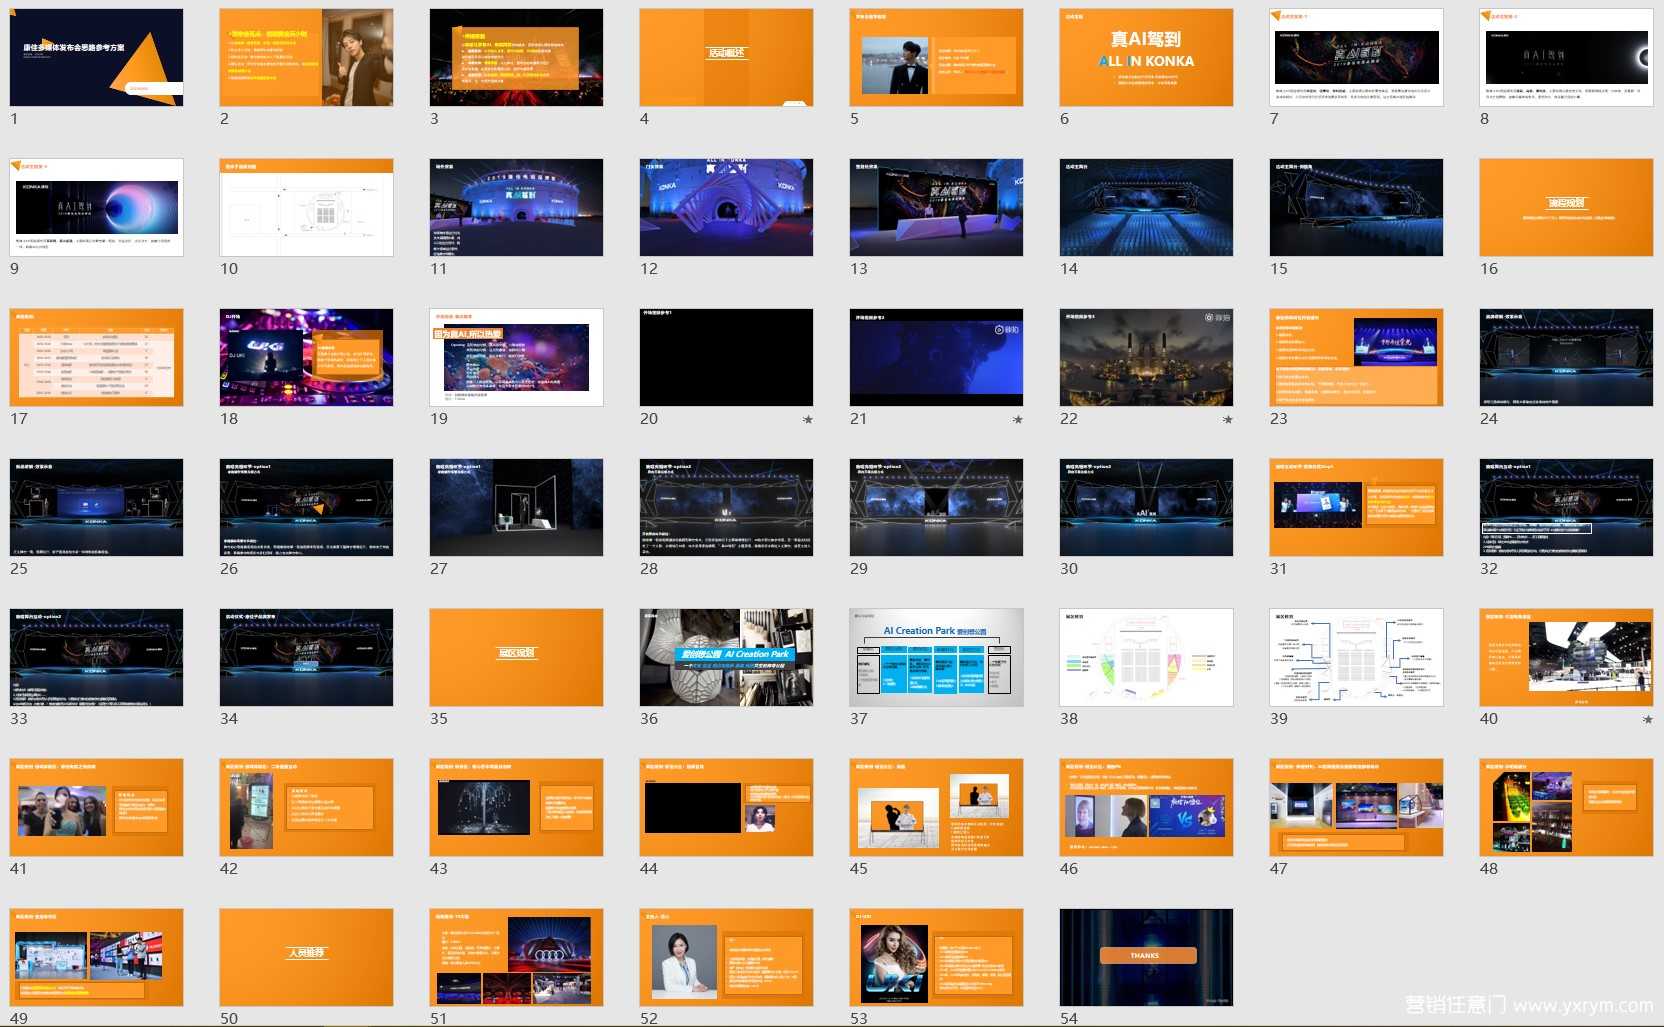Select slide 50 orange section thumbnail
Image resolution: width=1664 pixels, height=1027 pixels.
pyautogui.click(x=306, y=957)
